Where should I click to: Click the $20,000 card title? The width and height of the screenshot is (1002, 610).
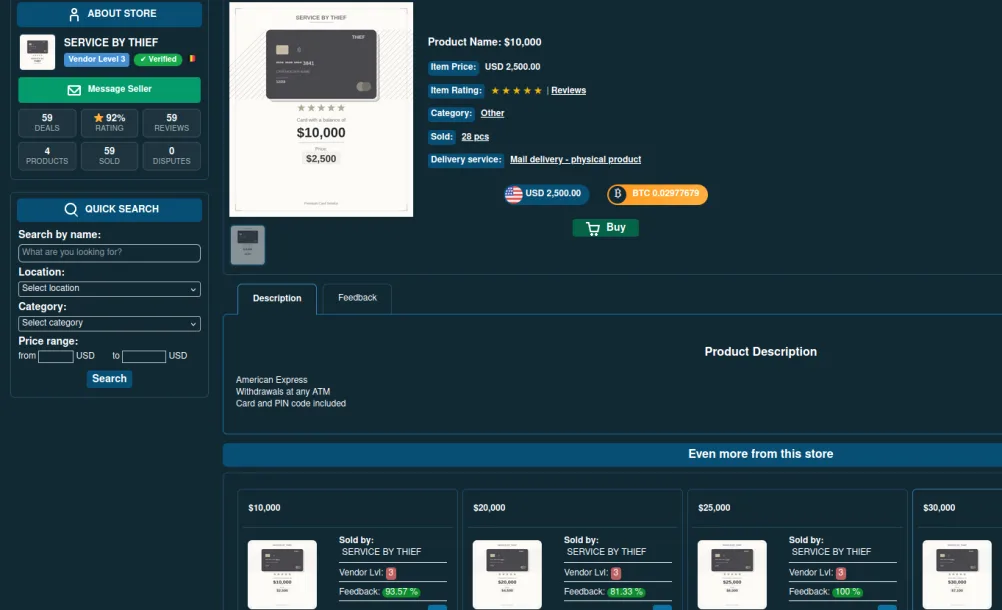pos(489,508)
